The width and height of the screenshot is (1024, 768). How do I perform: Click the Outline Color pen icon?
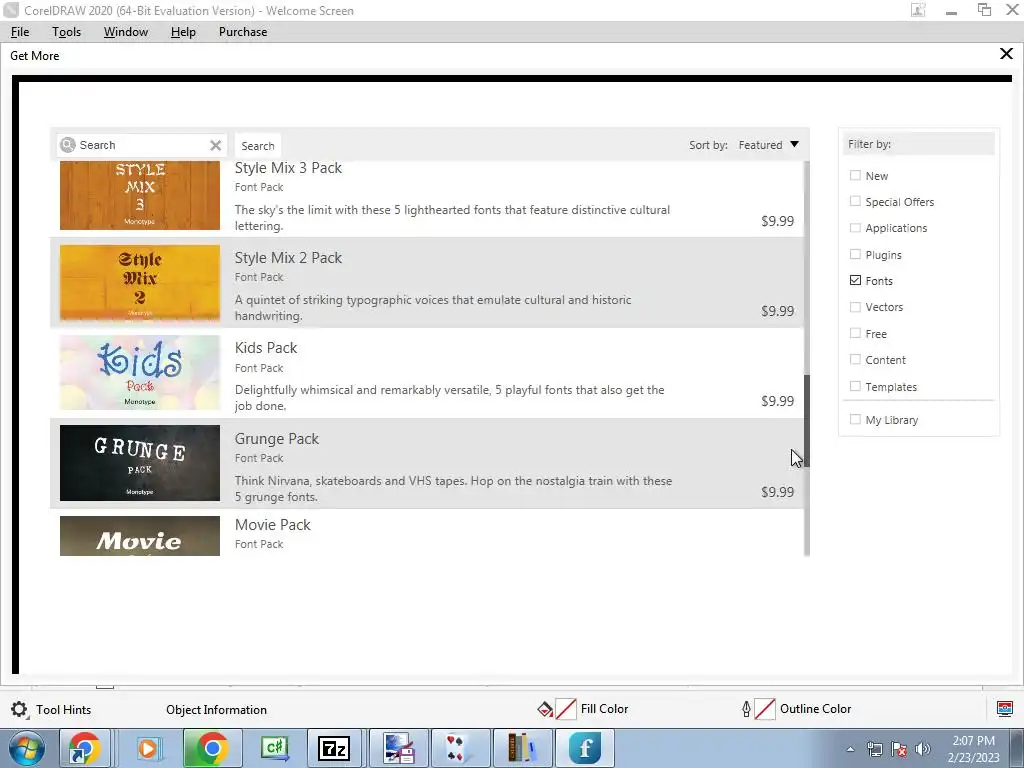coord(746,709)
